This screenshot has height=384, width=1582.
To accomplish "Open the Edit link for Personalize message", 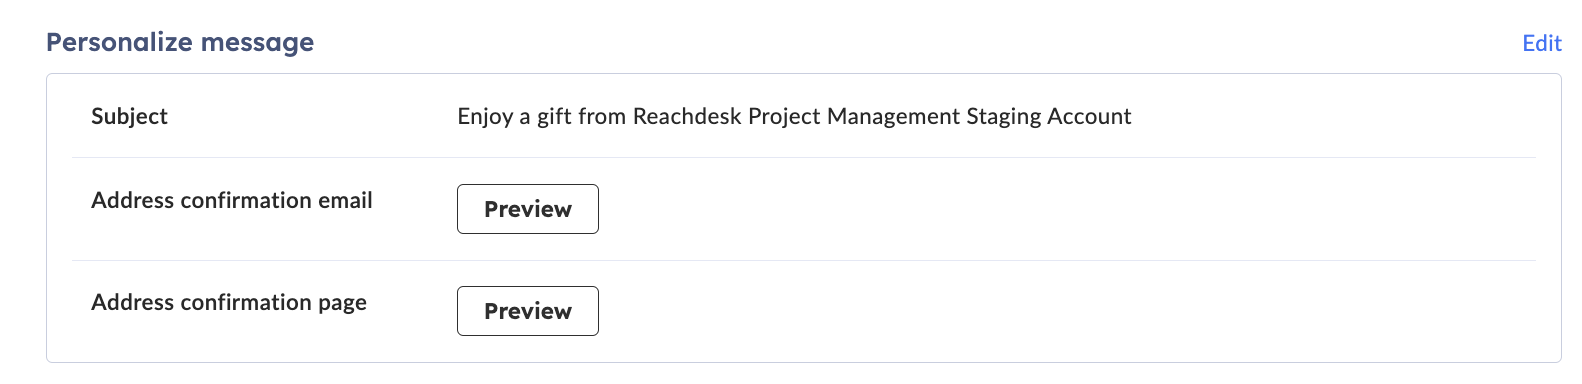I will tap(1541, 43).
